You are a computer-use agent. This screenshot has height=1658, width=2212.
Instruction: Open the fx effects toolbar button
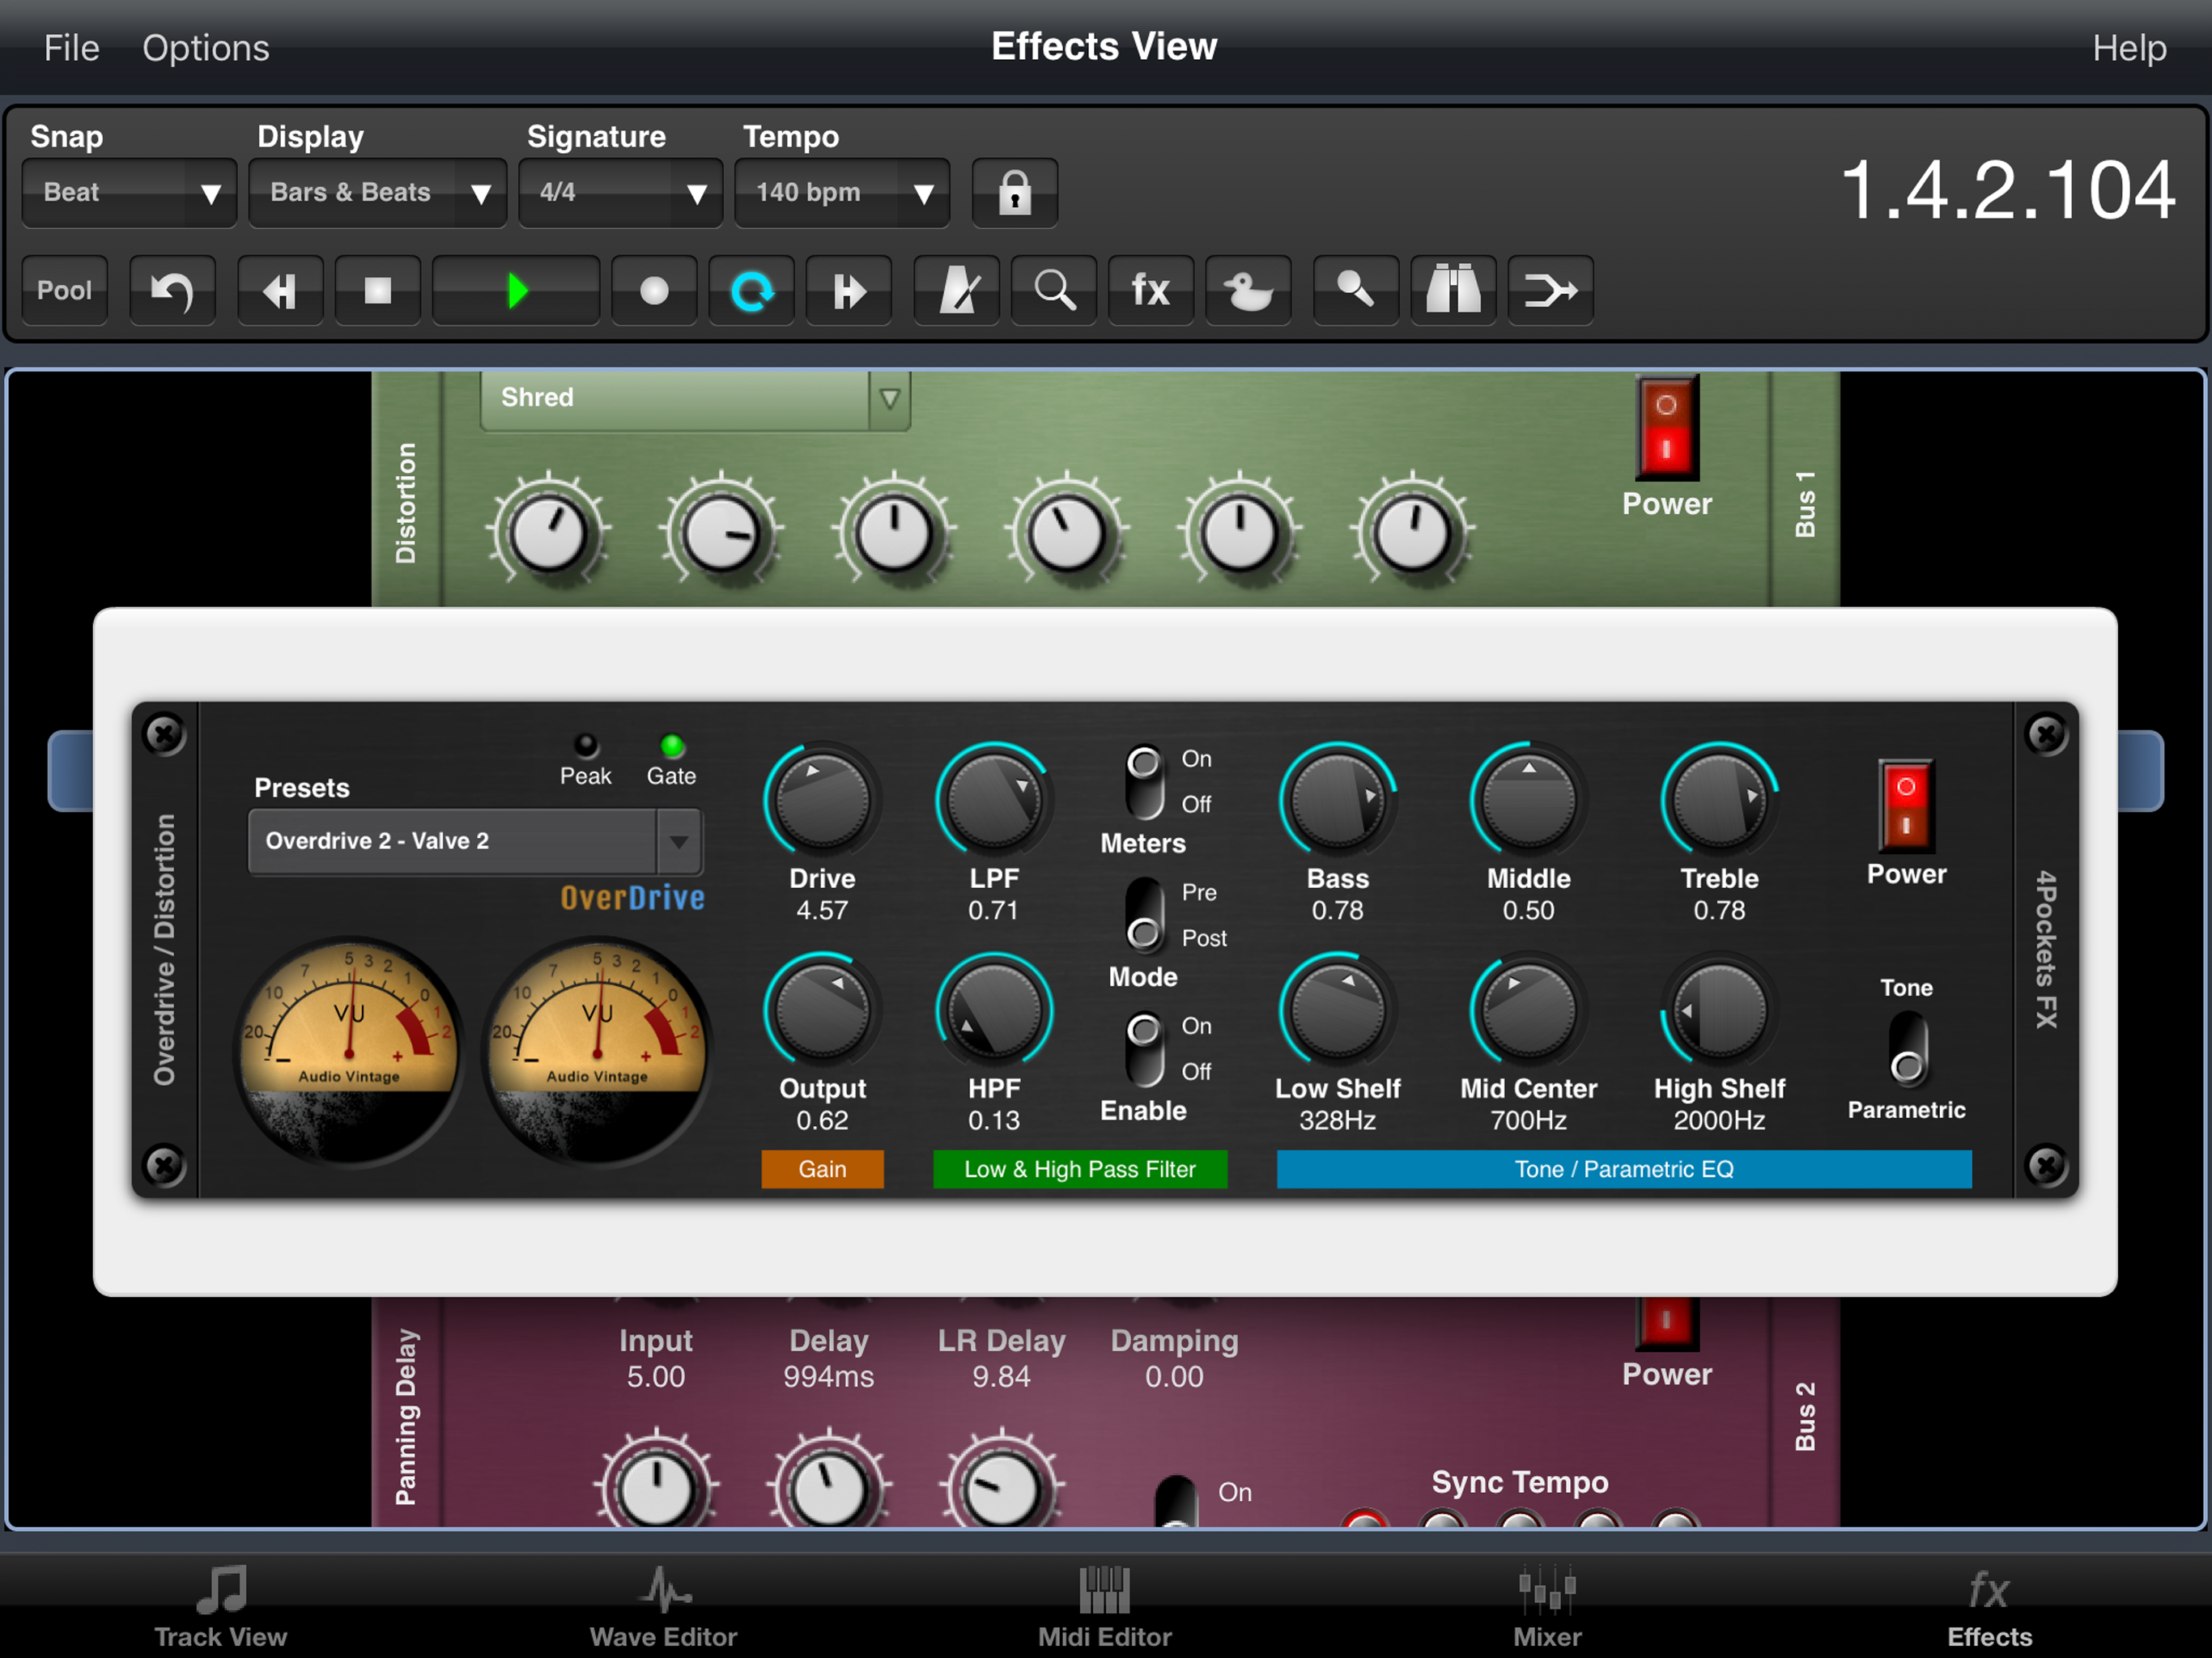pyautogui.click(x=1151, y=291)
